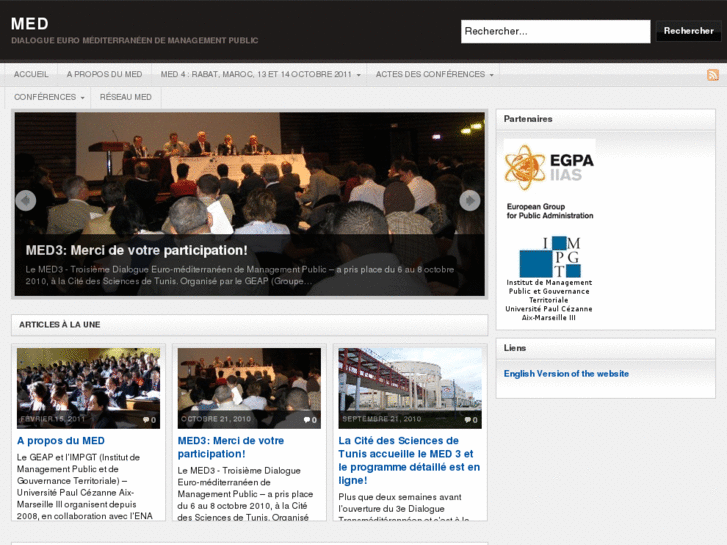The height and width of the screenshot is (545, 727).
Task: Show previous slide with left arrow
Action: (x=26, y=201)
